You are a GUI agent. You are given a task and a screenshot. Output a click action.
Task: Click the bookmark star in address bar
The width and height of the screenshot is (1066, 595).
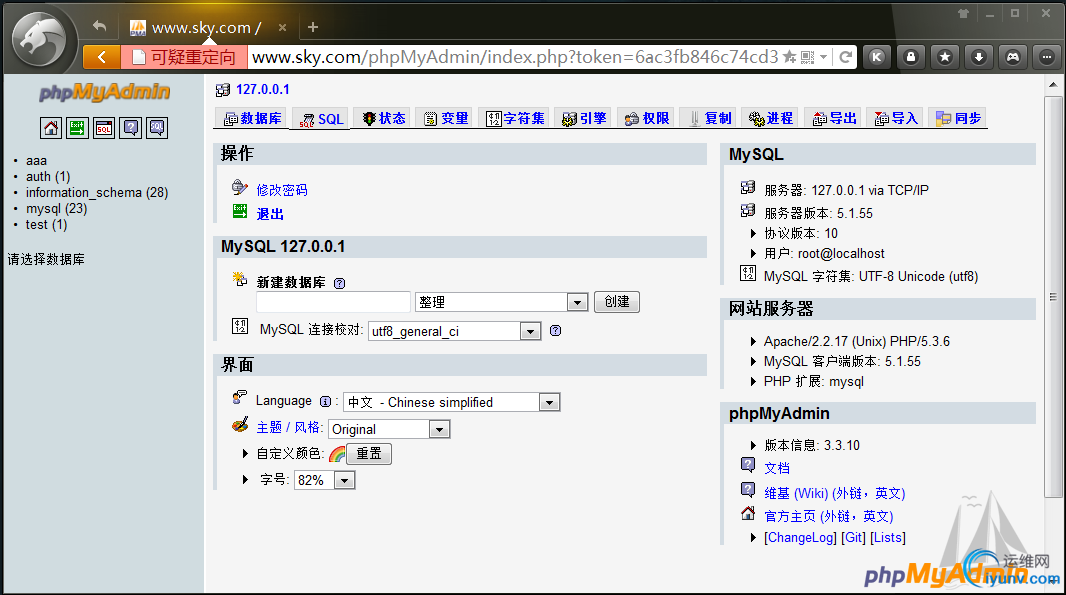[x=789, y=57]
